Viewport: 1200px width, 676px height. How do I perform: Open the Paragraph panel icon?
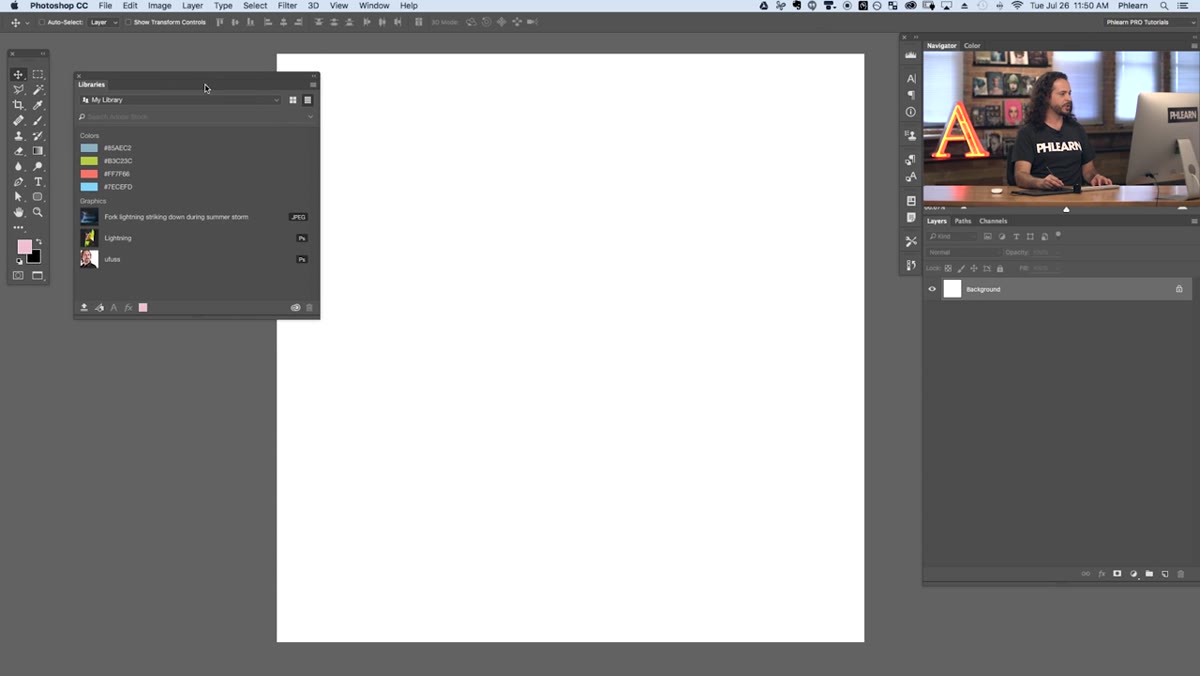(911, 95)
